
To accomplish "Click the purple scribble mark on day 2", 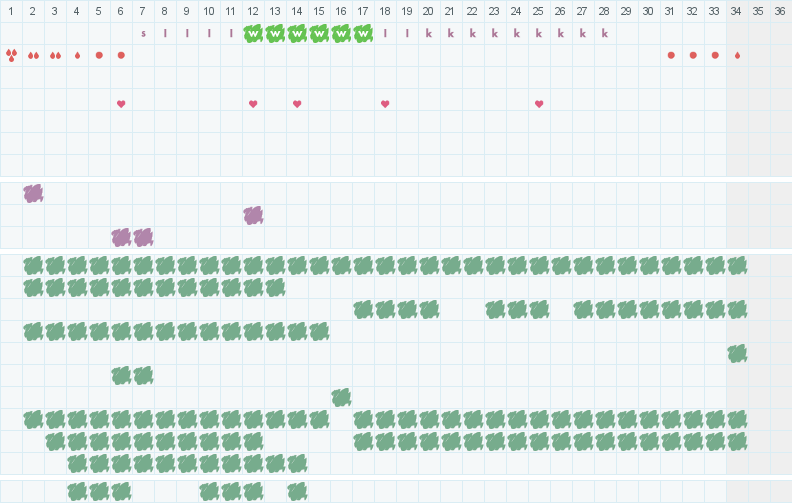I will click(x=33, y=193).
